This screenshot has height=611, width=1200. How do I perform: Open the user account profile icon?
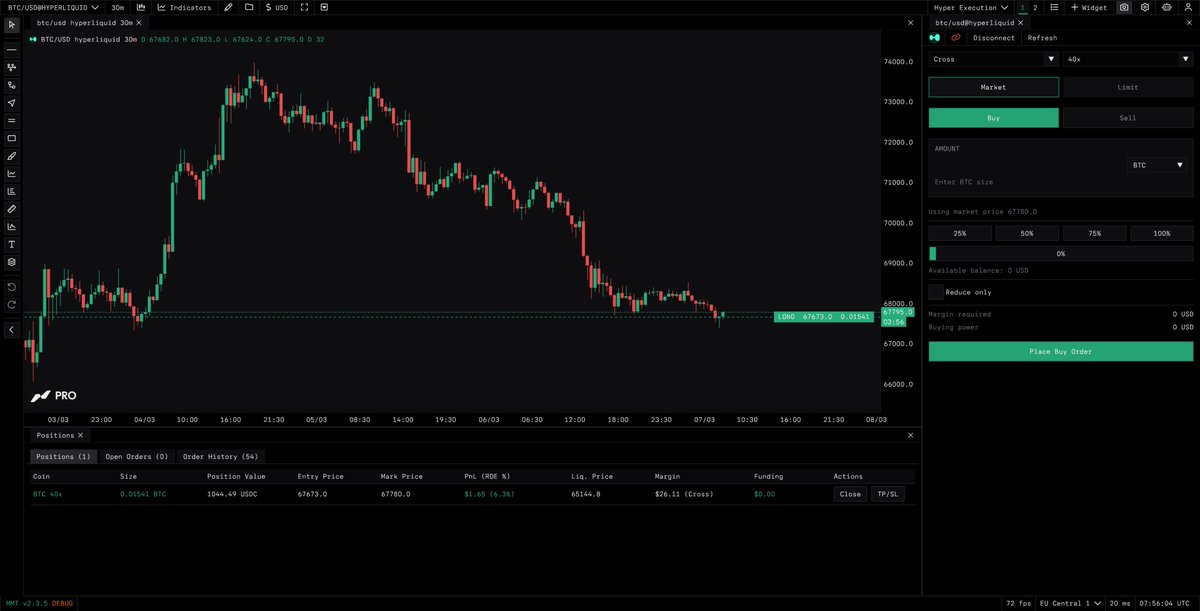pyautogui.click(x=1187, y=7)
